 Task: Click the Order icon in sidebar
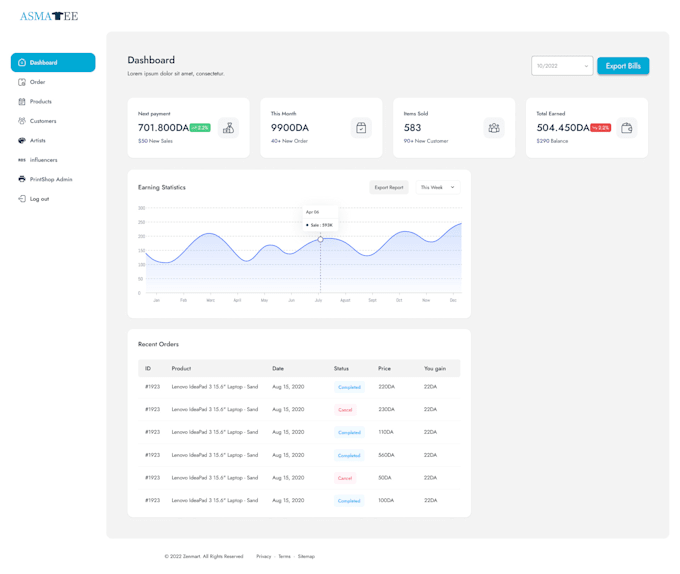[x=22, y=82]
